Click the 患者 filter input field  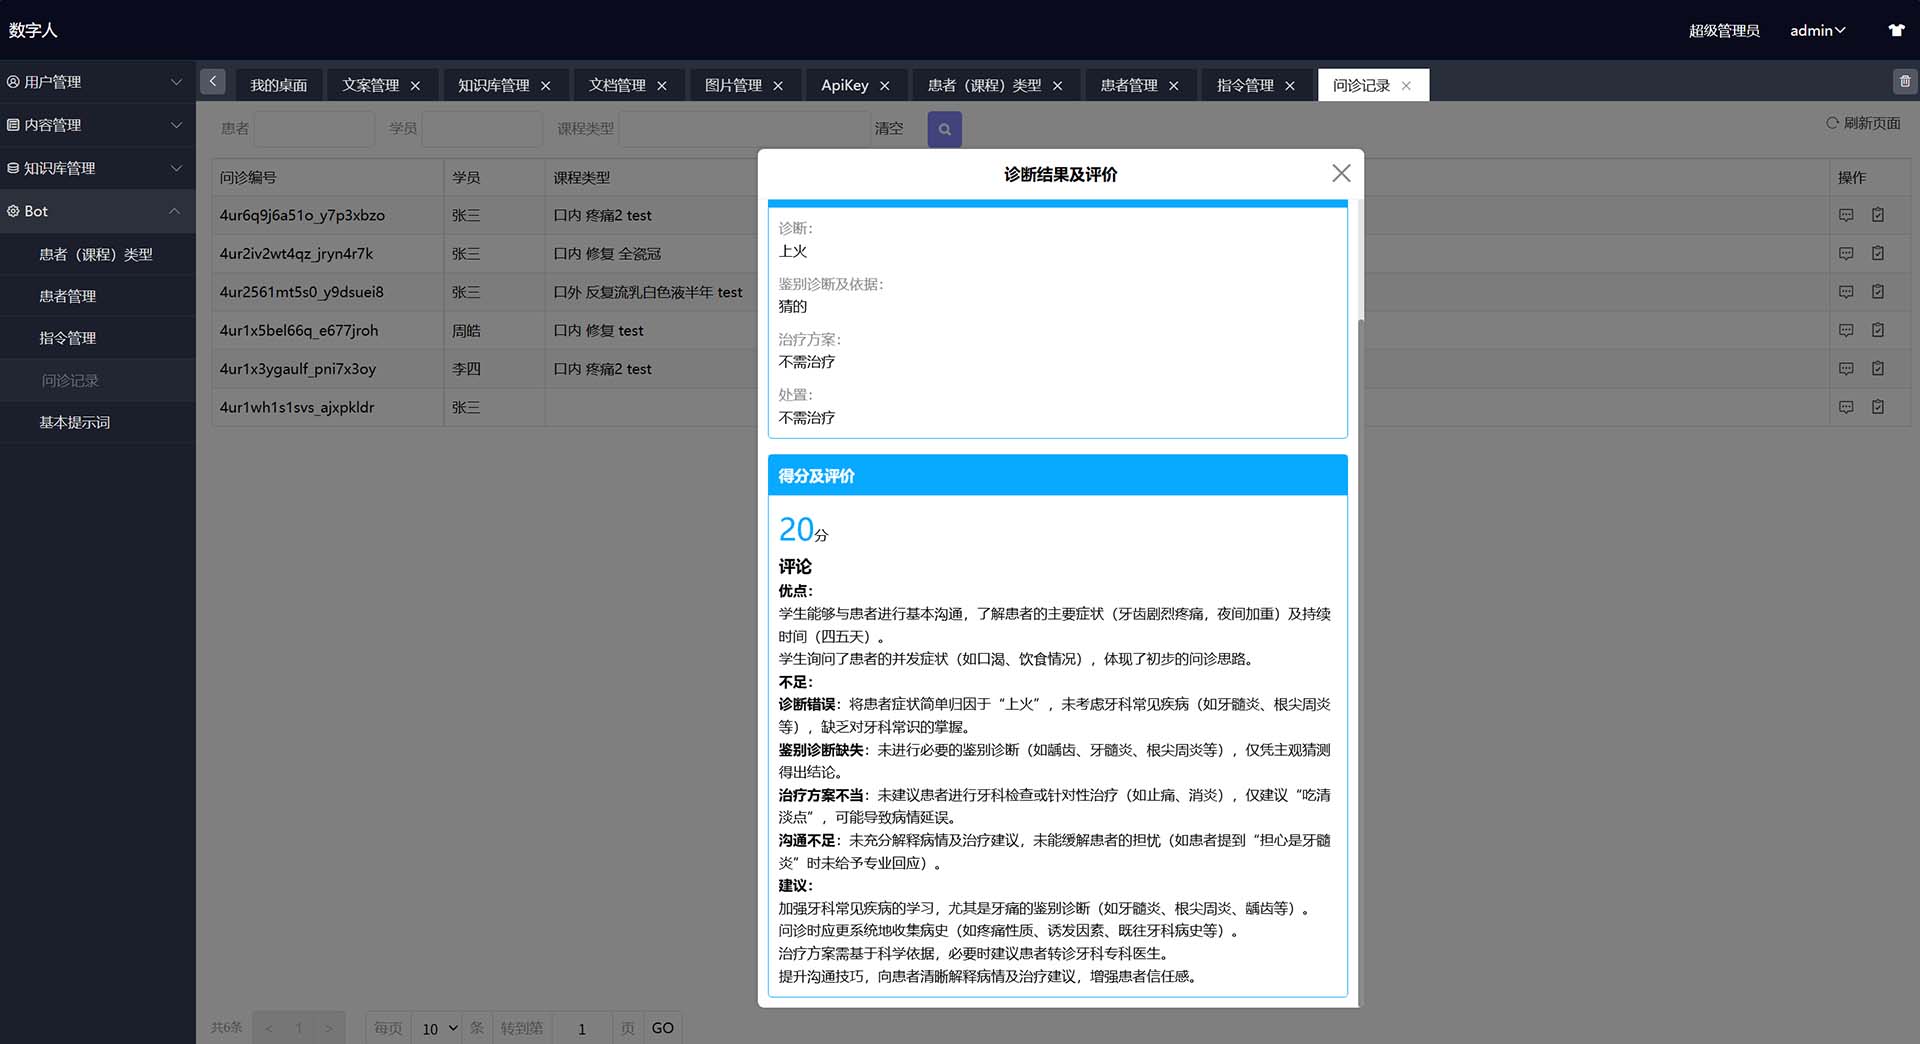coord(314,129)
